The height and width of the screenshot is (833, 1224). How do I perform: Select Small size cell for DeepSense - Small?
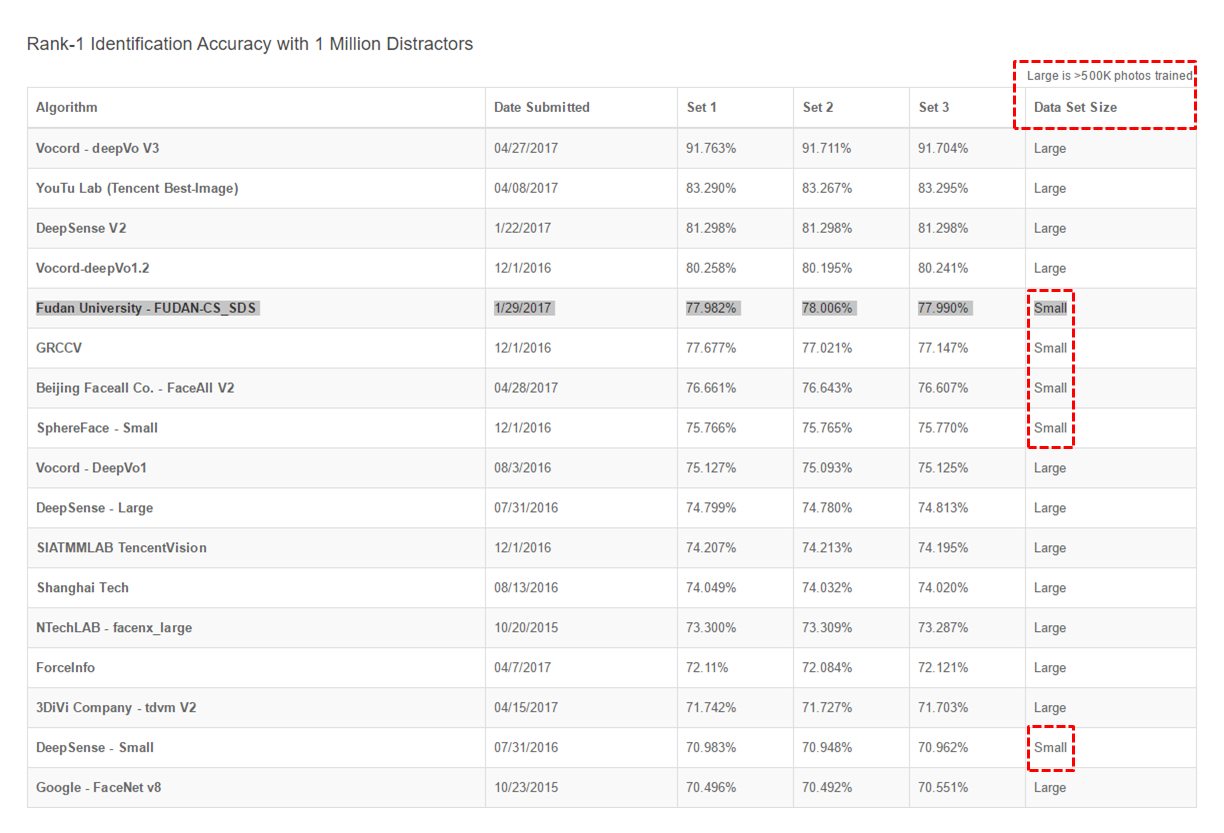pos(1050,748)
